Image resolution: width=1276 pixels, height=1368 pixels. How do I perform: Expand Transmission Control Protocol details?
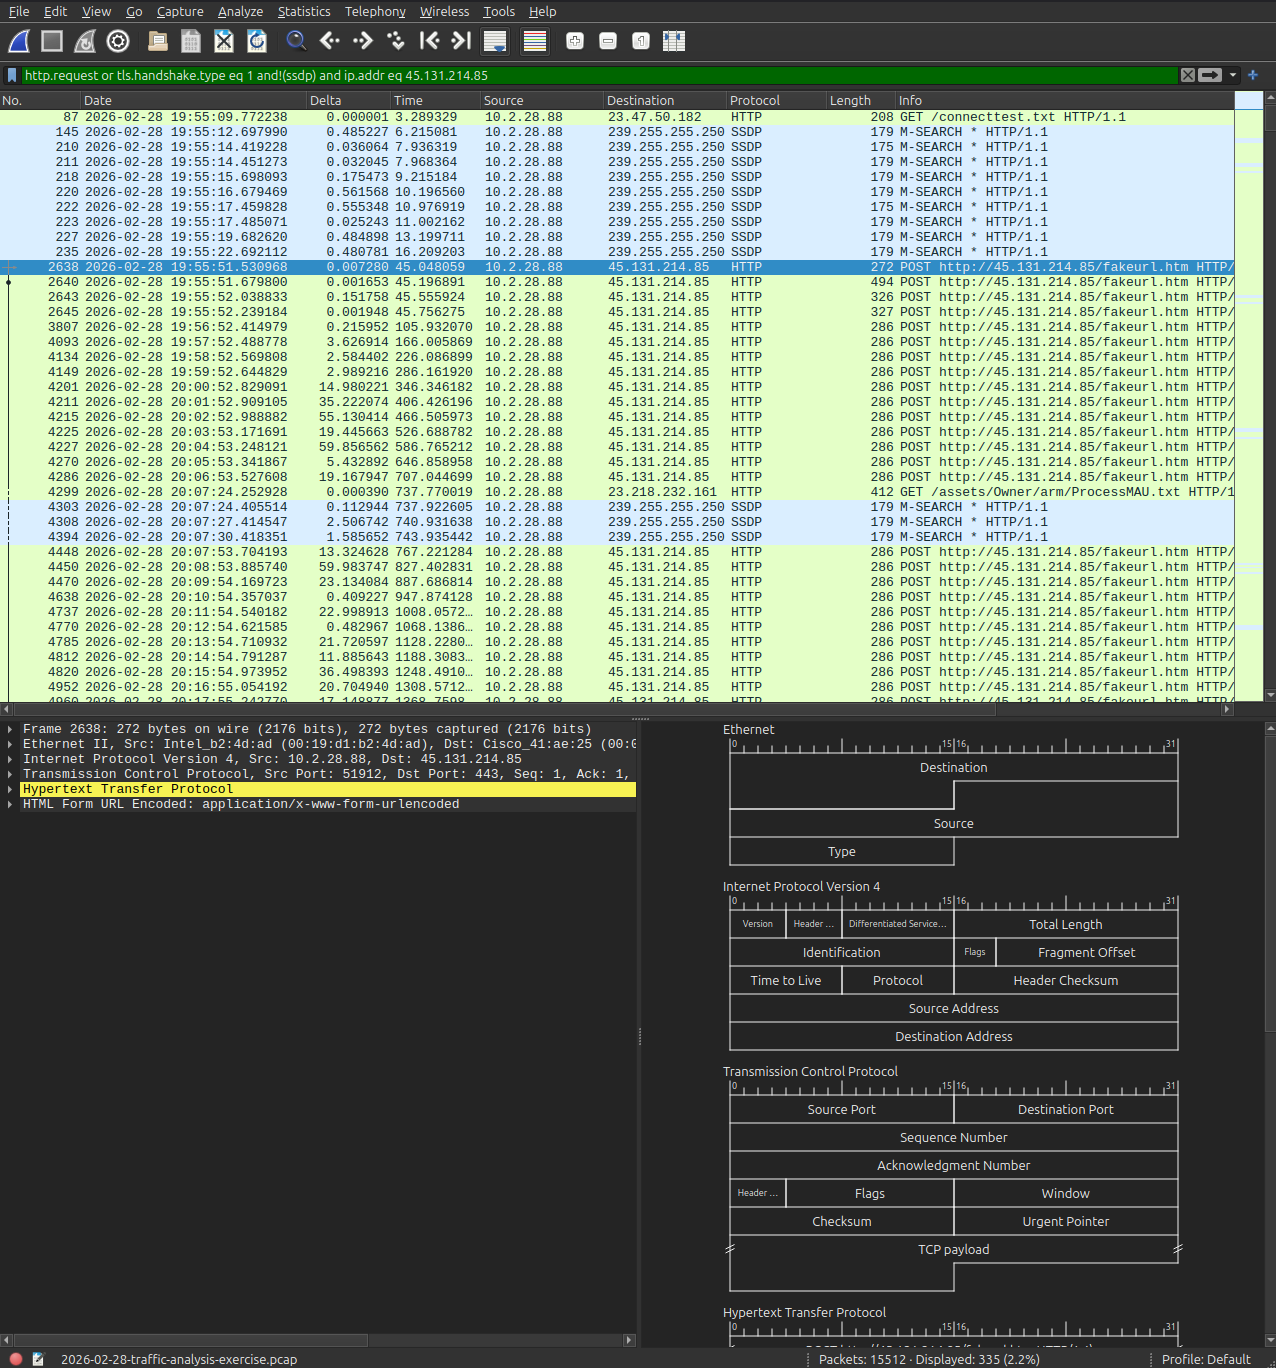[x=10, y=774]
